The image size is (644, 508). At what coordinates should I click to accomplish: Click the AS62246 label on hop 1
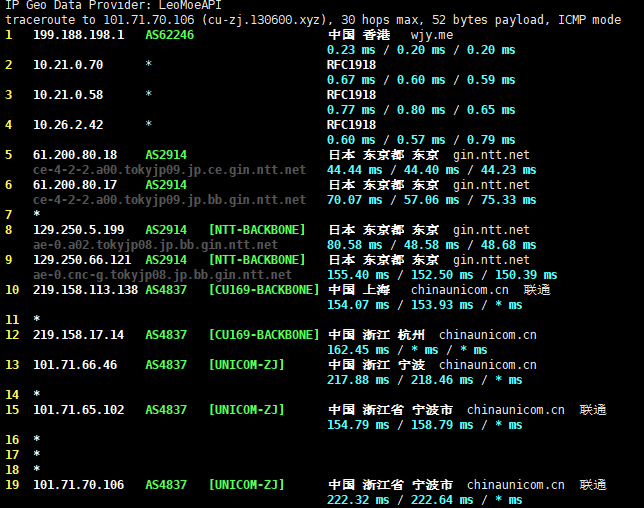point(170,35)
